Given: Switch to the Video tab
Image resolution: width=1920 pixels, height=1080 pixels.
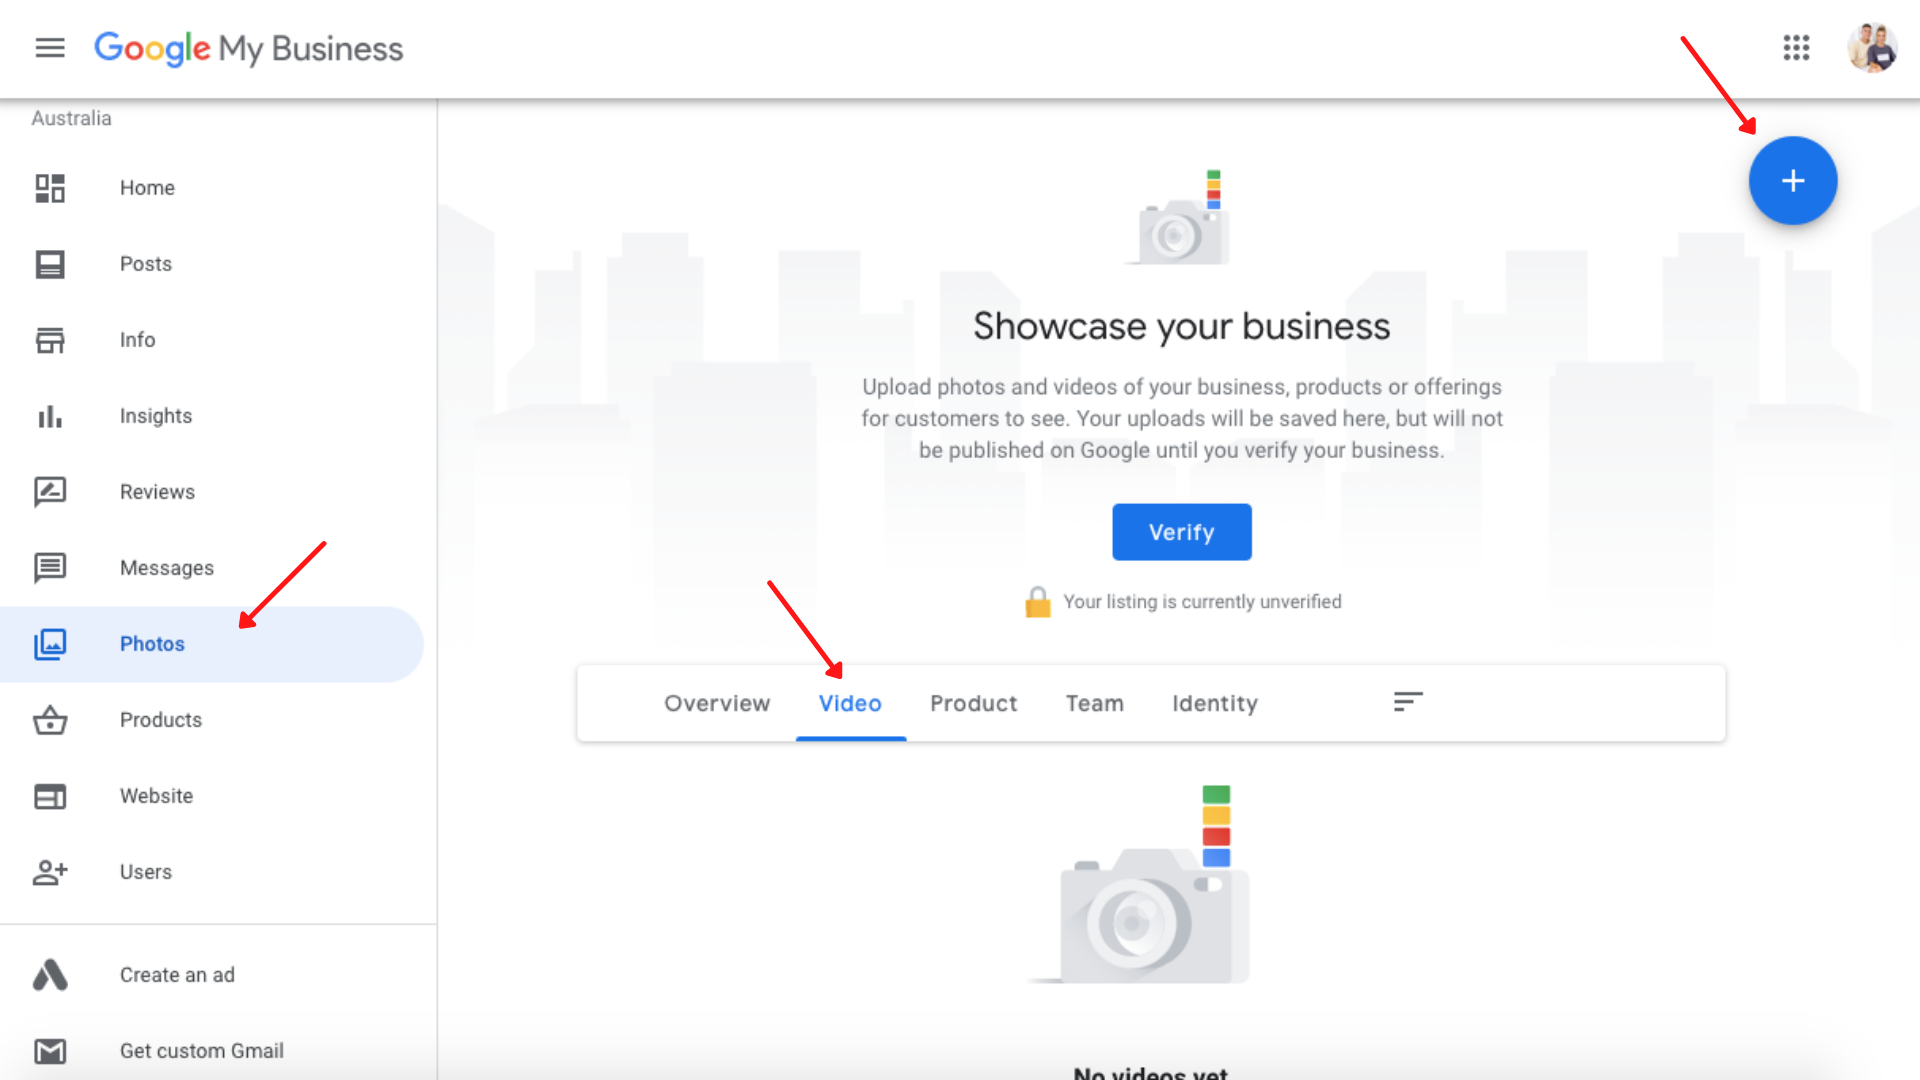Looking at the screenshot, I should (850, 703).
